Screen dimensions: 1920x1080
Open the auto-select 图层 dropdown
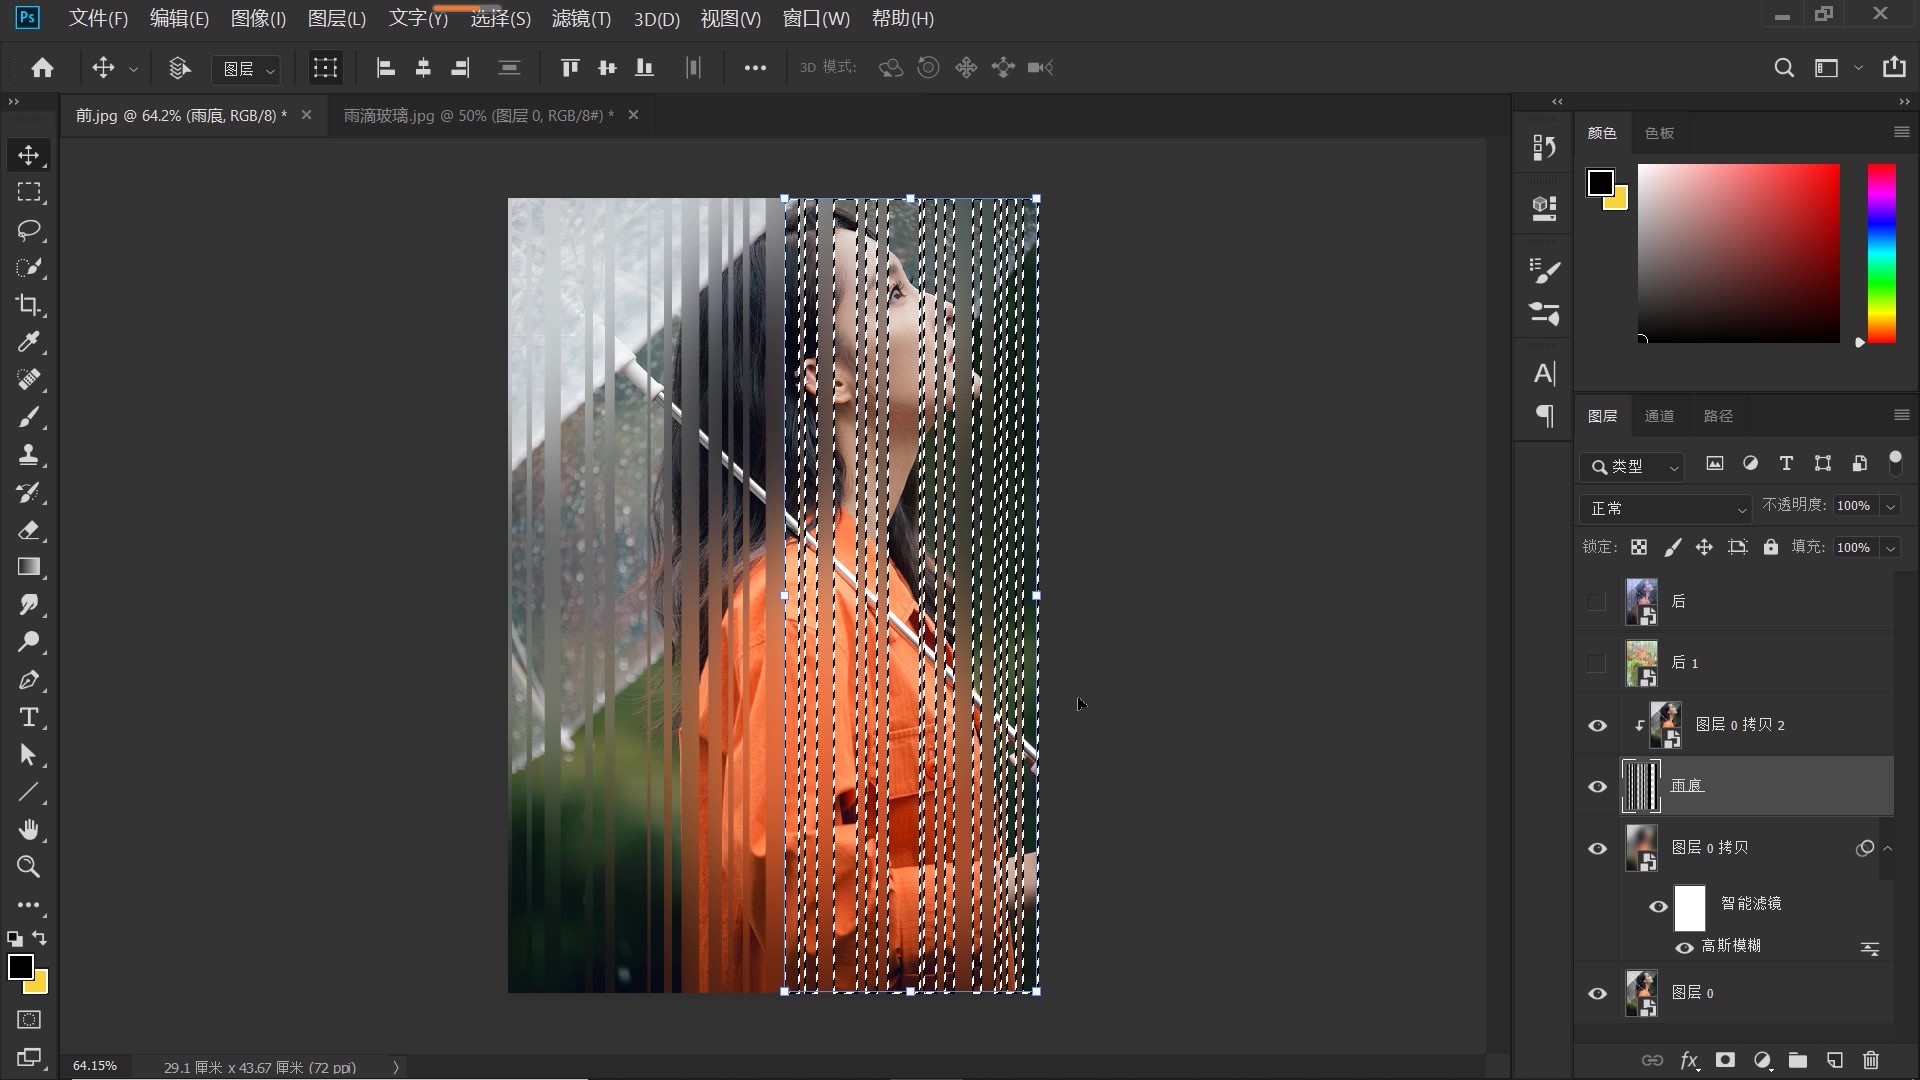coord(246,68)
